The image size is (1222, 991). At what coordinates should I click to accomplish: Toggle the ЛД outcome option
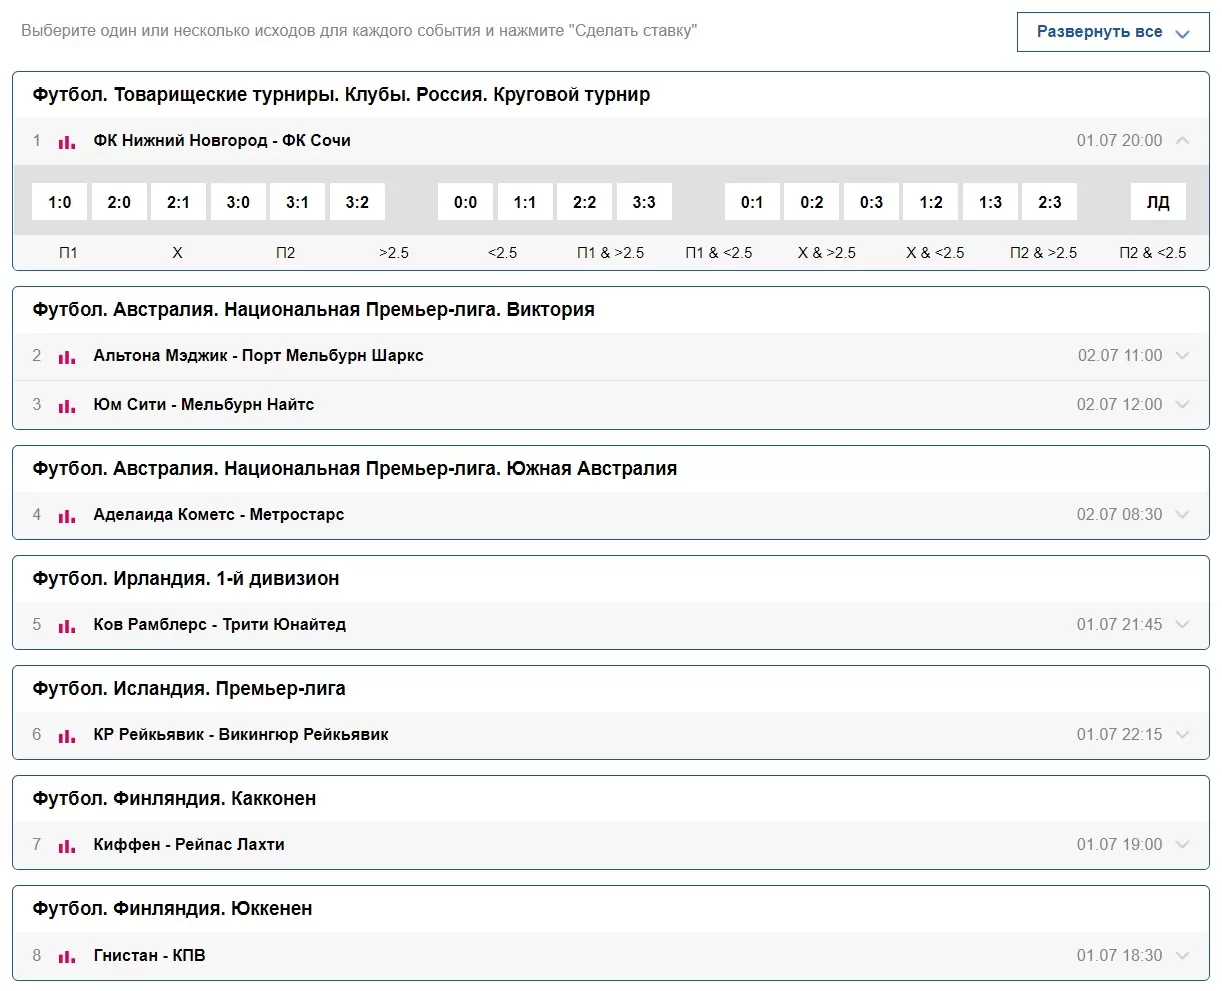pos(1157,202)
